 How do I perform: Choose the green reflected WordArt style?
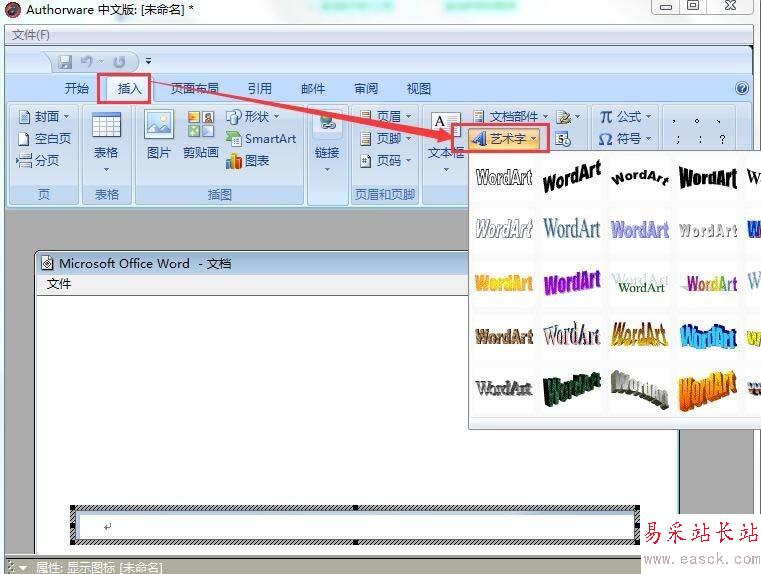pyautogui.click(x=640, y=283)
